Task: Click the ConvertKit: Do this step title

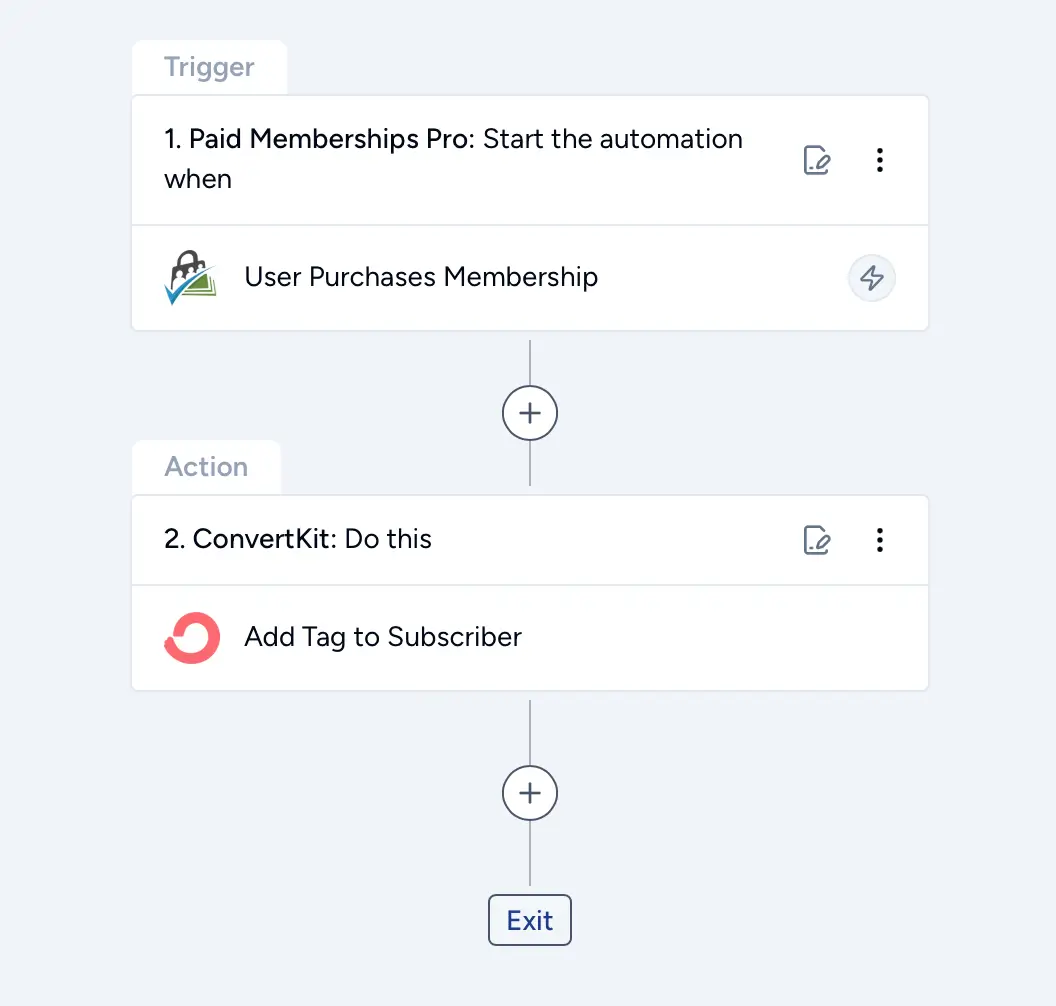Action: click(x=298, y=539)
